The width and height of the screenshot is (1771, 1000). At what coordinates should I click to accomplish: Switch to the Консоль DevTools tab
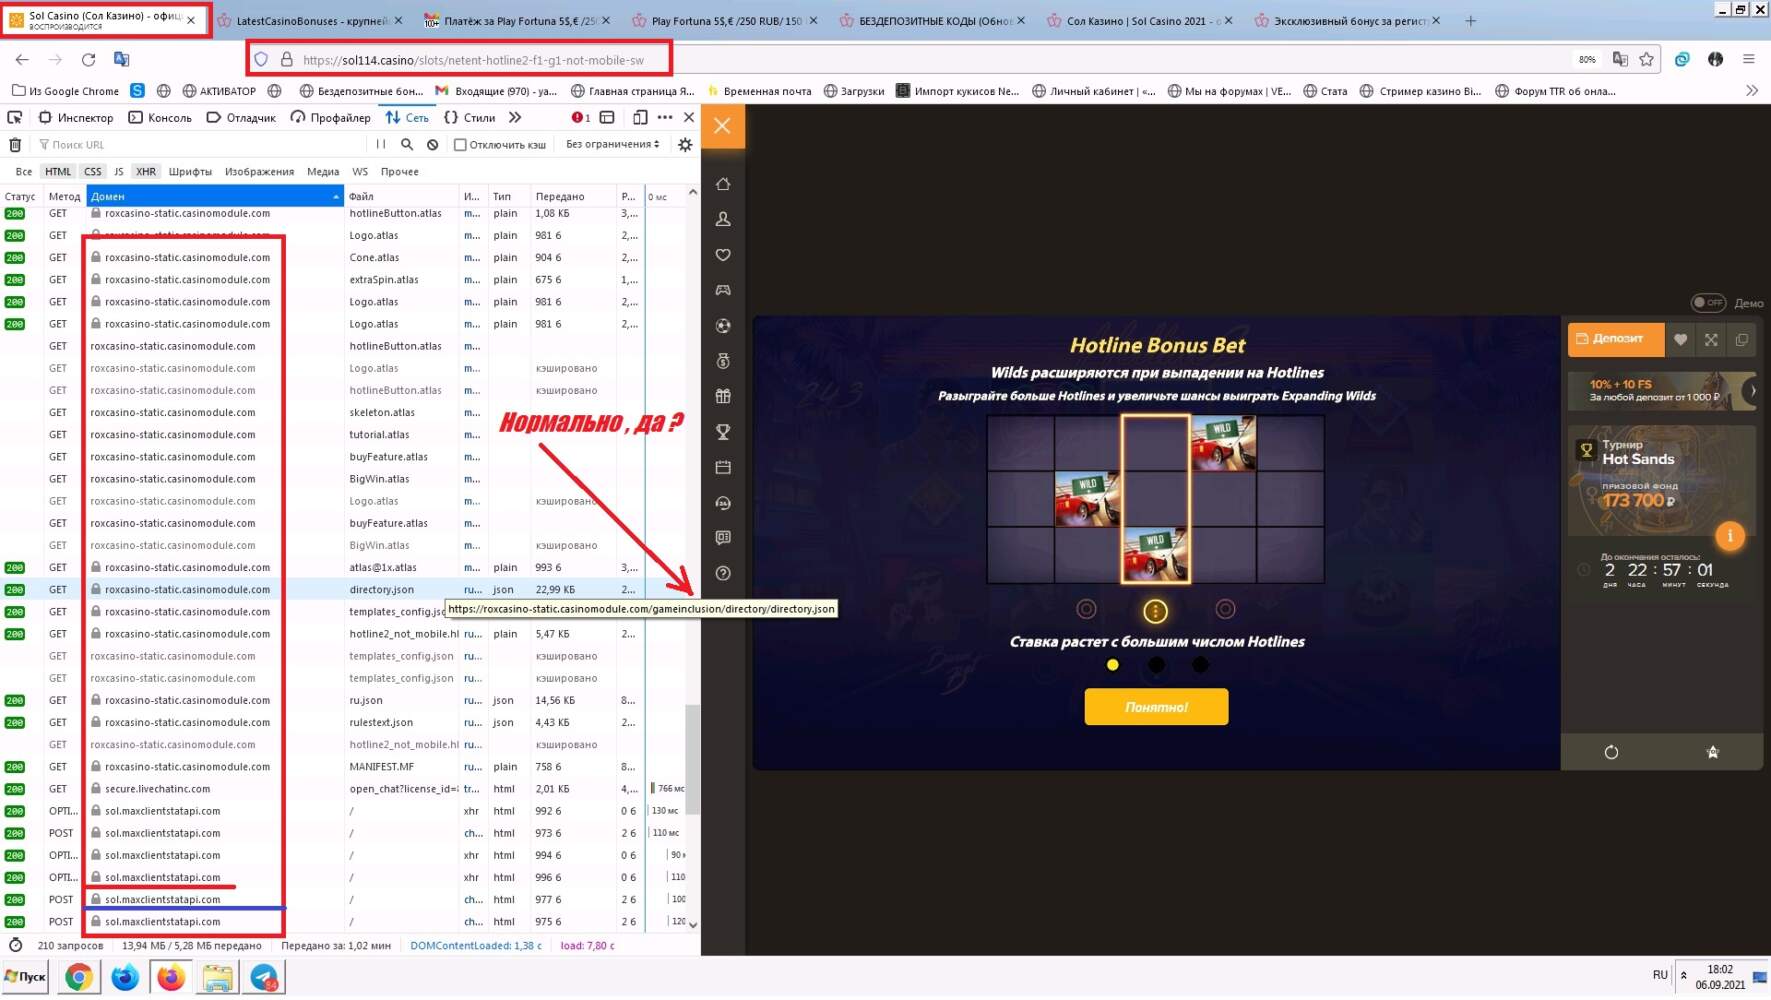point(160,117)
